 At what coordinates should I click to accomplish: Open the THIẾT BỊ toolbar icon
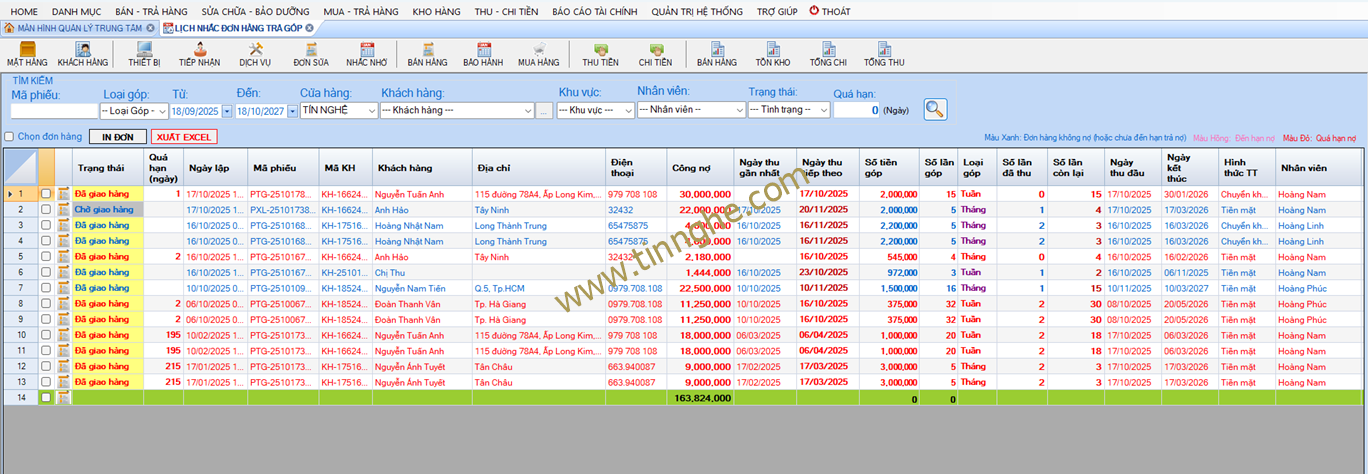(x=144, y=53)
